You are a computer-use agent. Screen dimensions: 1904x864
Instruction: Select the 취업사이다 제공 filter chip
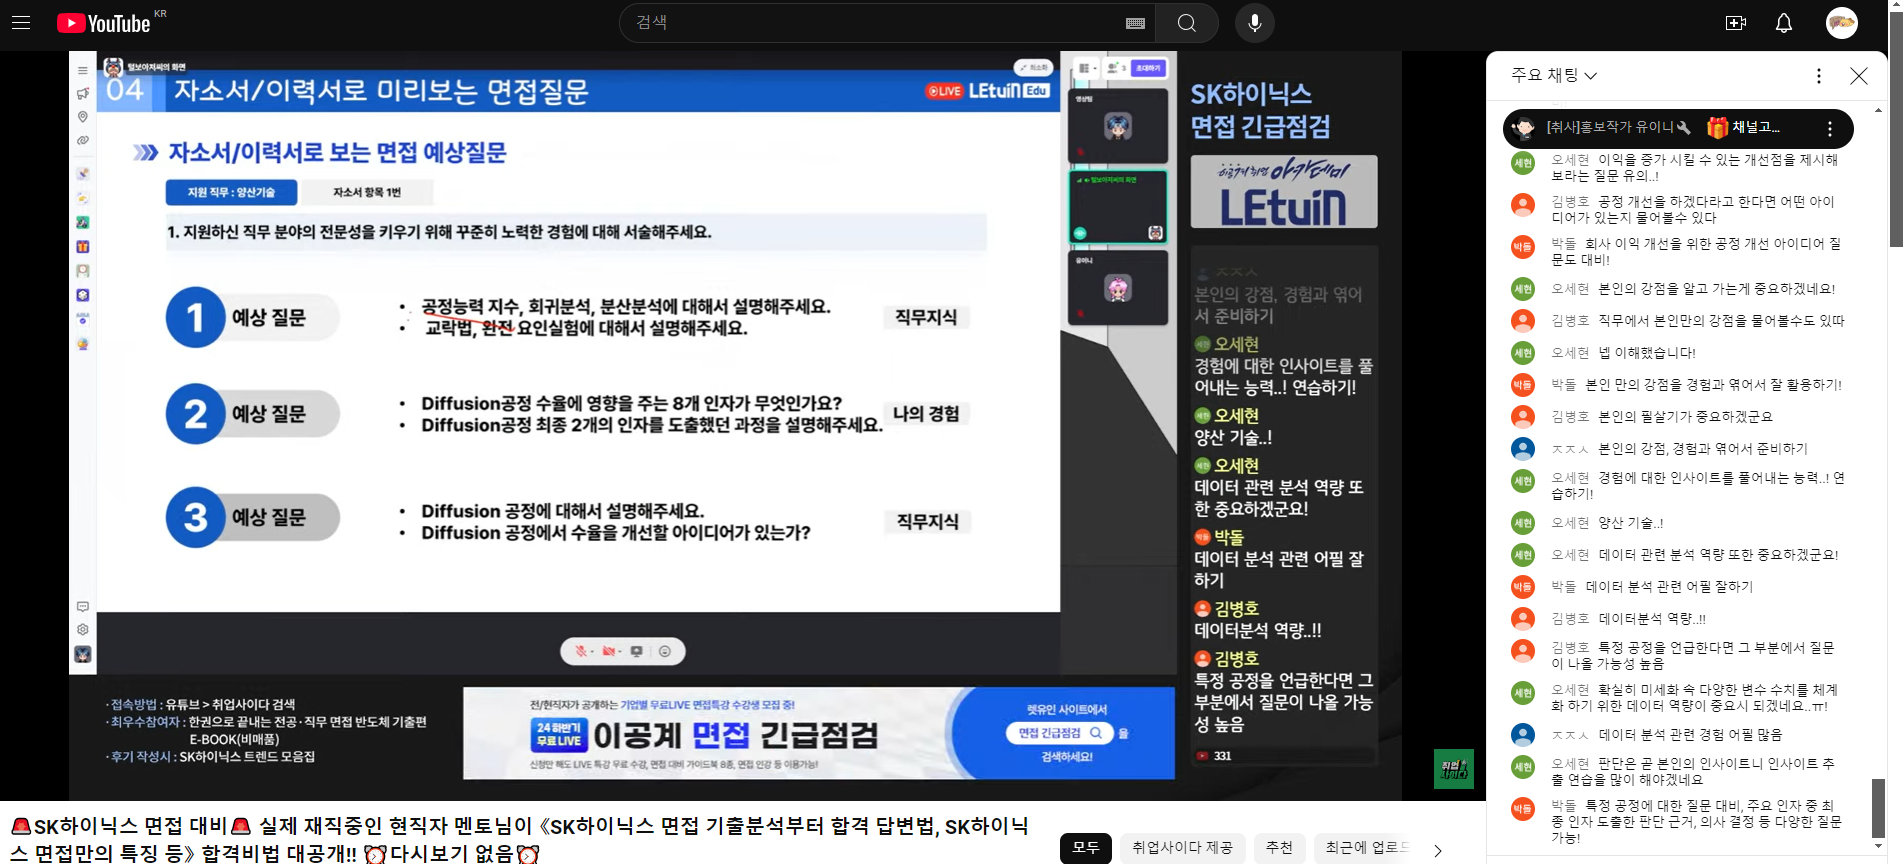click(x=1182, y=848)
